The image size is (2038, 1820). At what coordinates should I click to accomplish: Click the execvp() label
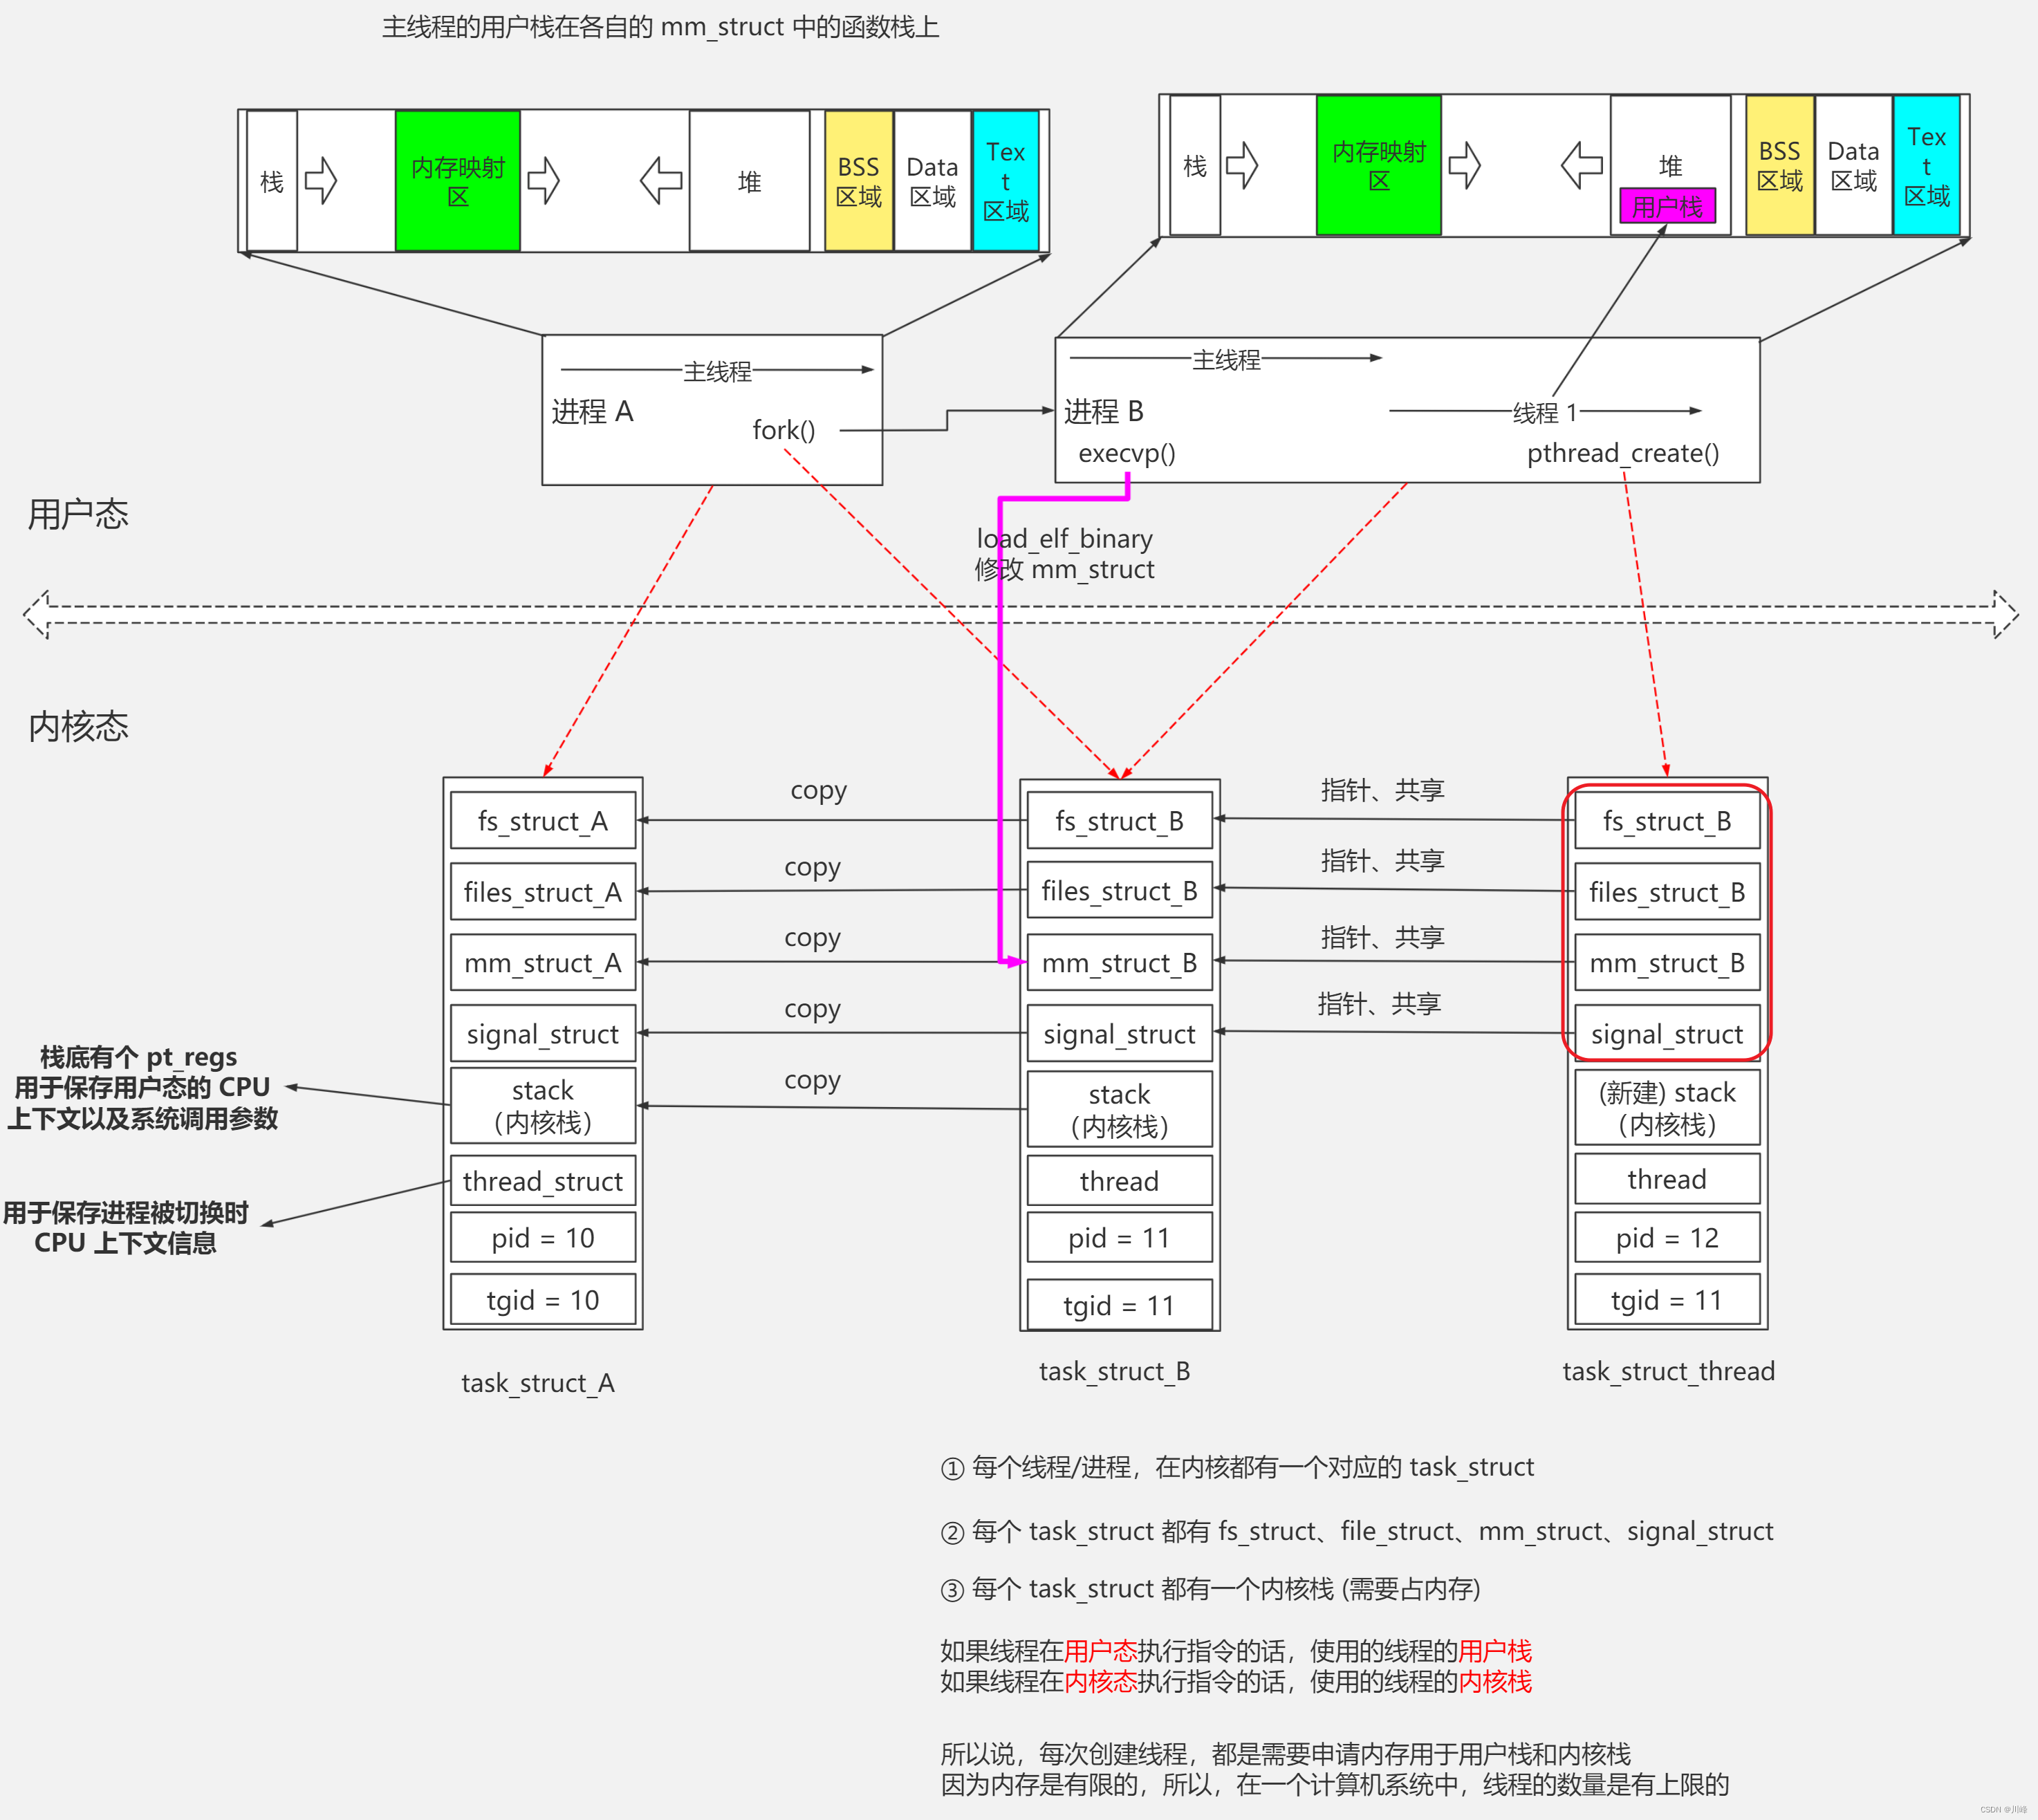coord(1127,453)
